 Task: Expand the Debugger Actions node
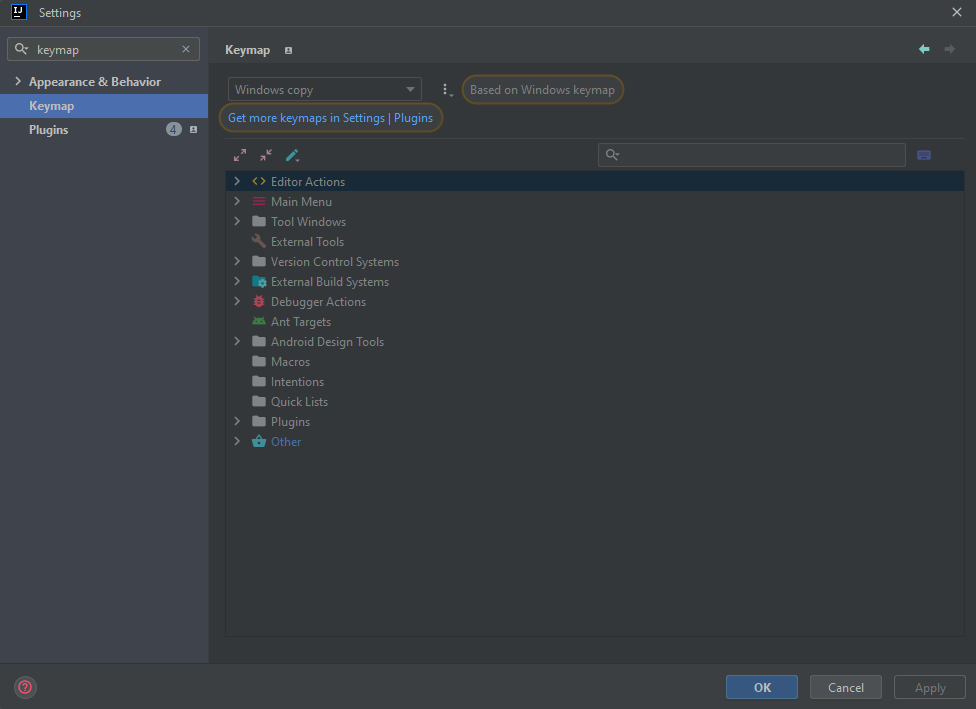pyautogui.click(x=237, y=301)
